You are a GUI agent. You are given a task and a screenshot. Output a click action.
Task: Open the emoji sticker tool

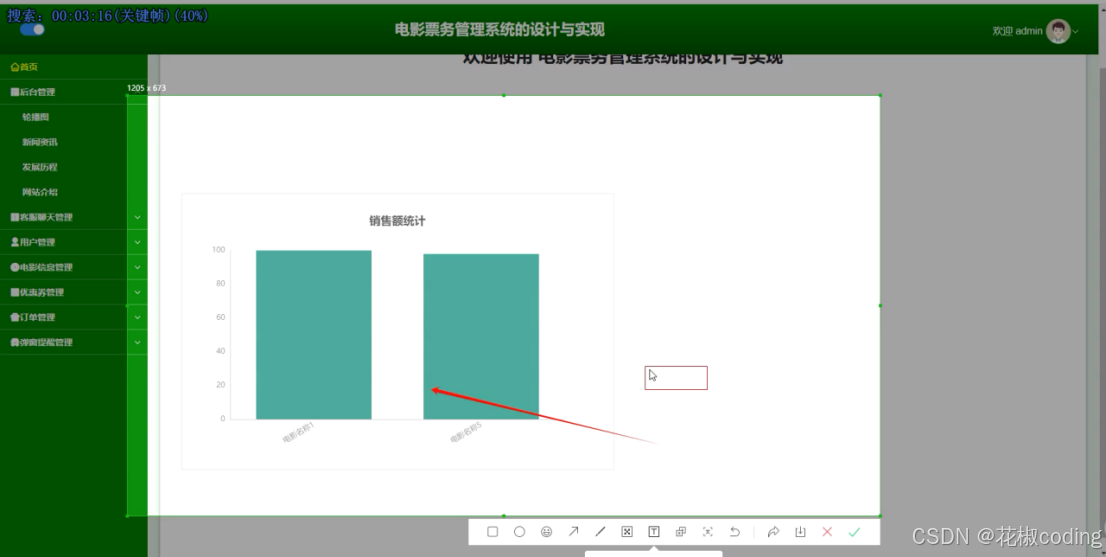(x=546, y=532)
